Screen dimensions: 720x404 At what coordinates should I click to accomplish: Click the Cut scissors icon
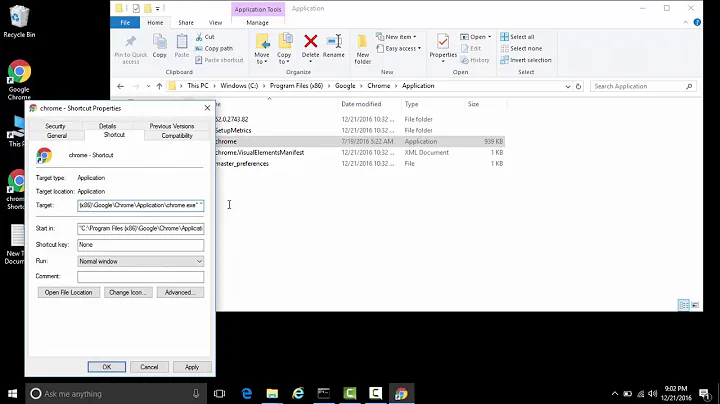click(199, 37)
